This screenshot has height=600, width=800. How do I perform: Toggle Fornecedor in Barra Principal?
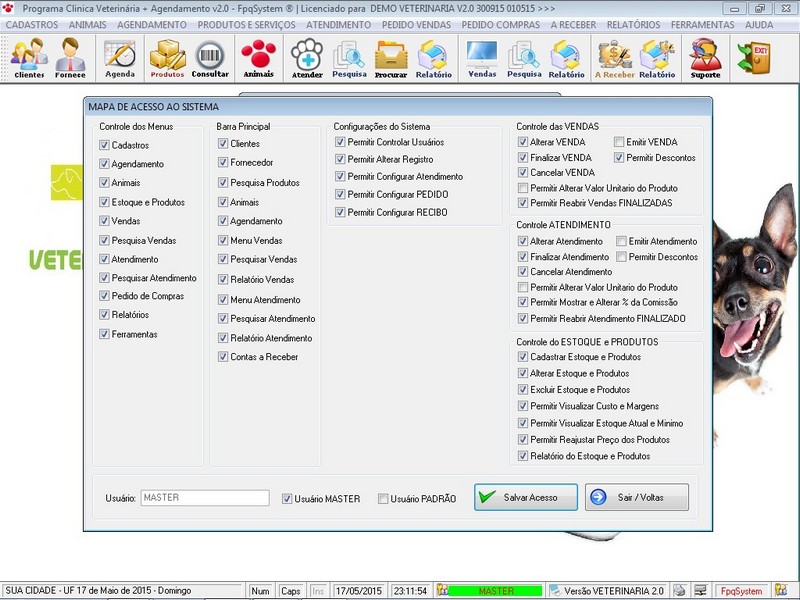click(223, 162)
